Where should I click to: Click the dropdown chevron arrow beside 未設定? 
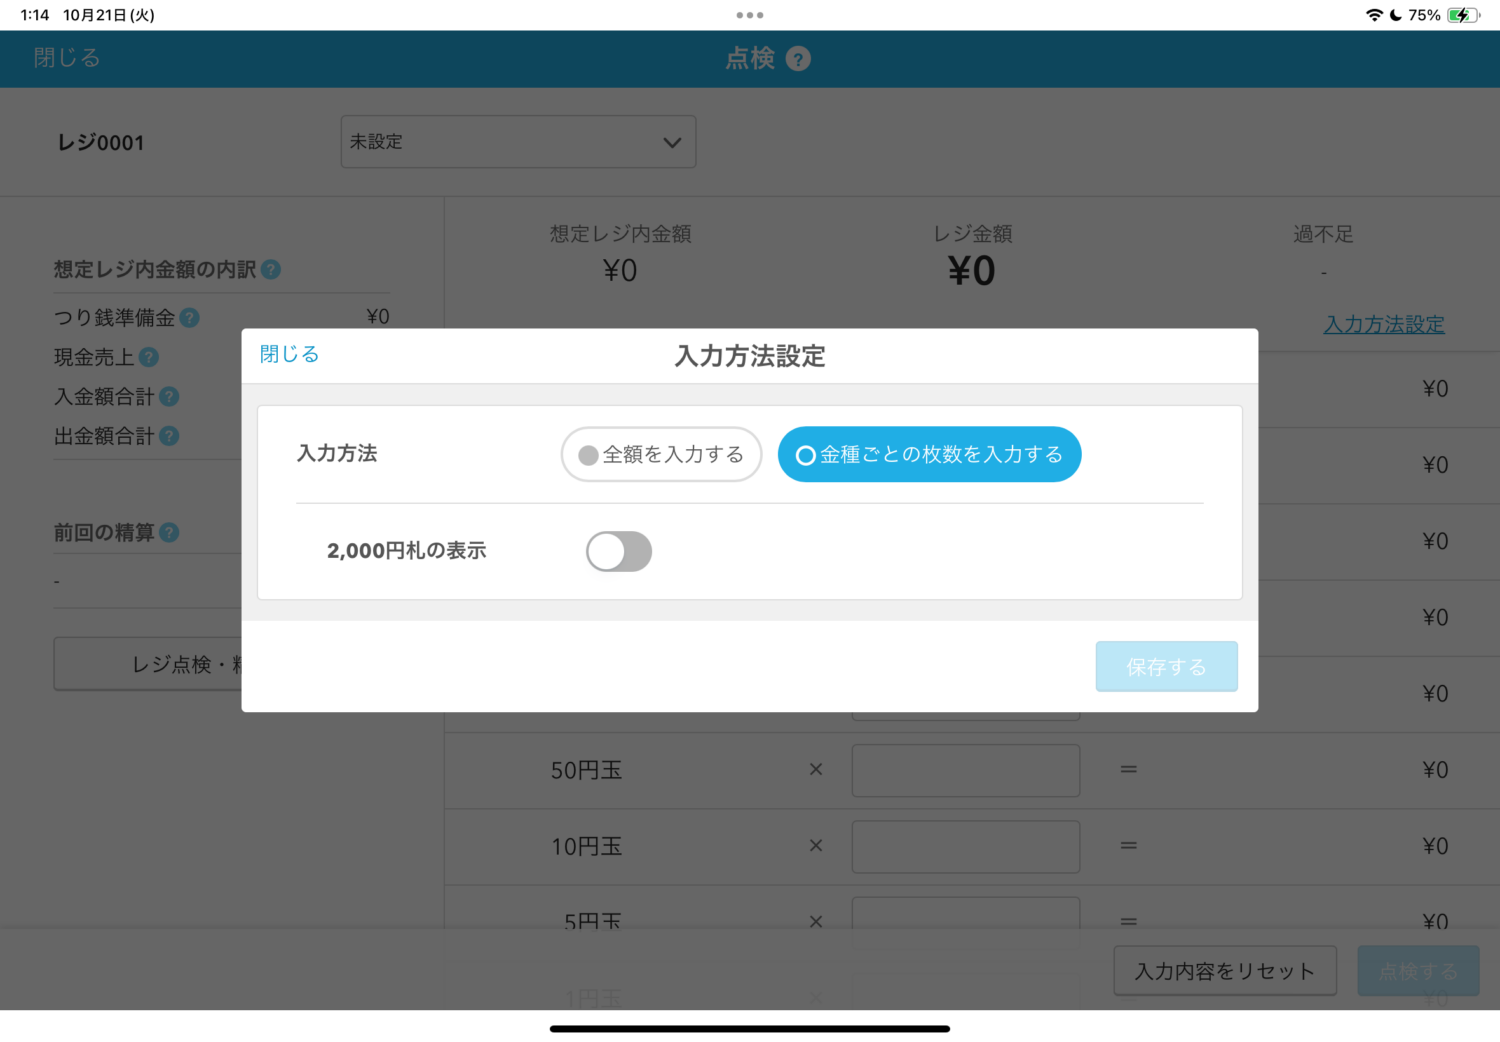coord(672,142)
